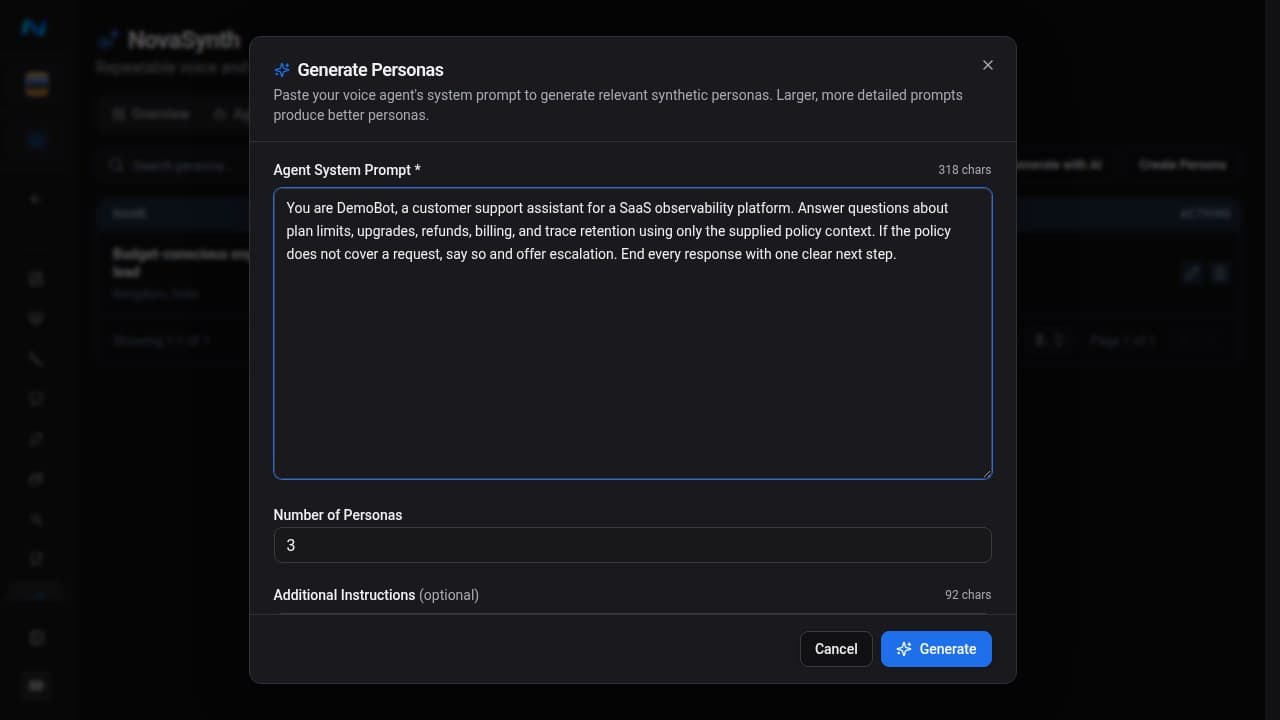Click the "Number of Personas" label
1280x720 pixels.
point(338,515)
